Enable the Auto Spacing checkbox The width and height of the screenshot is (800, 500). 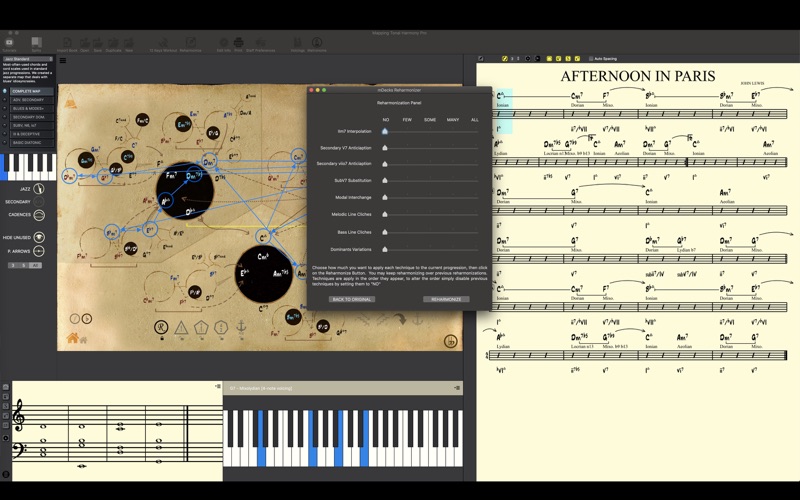click(591, 59)
